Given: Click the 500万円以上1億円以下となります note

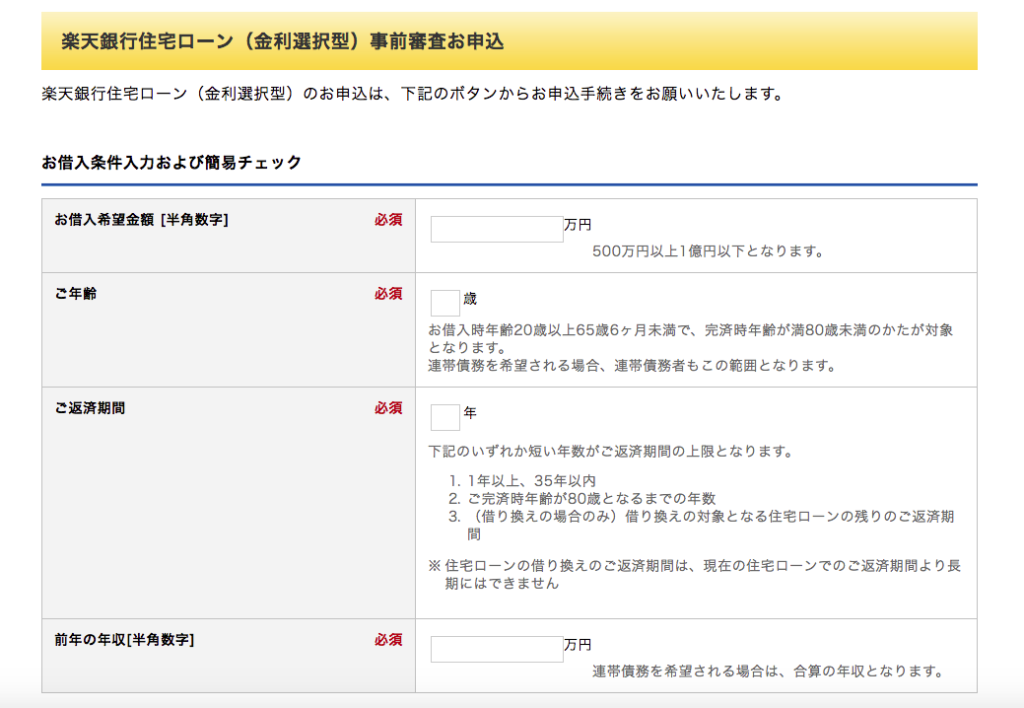Looking at the screenshot, I should (708, 251).
